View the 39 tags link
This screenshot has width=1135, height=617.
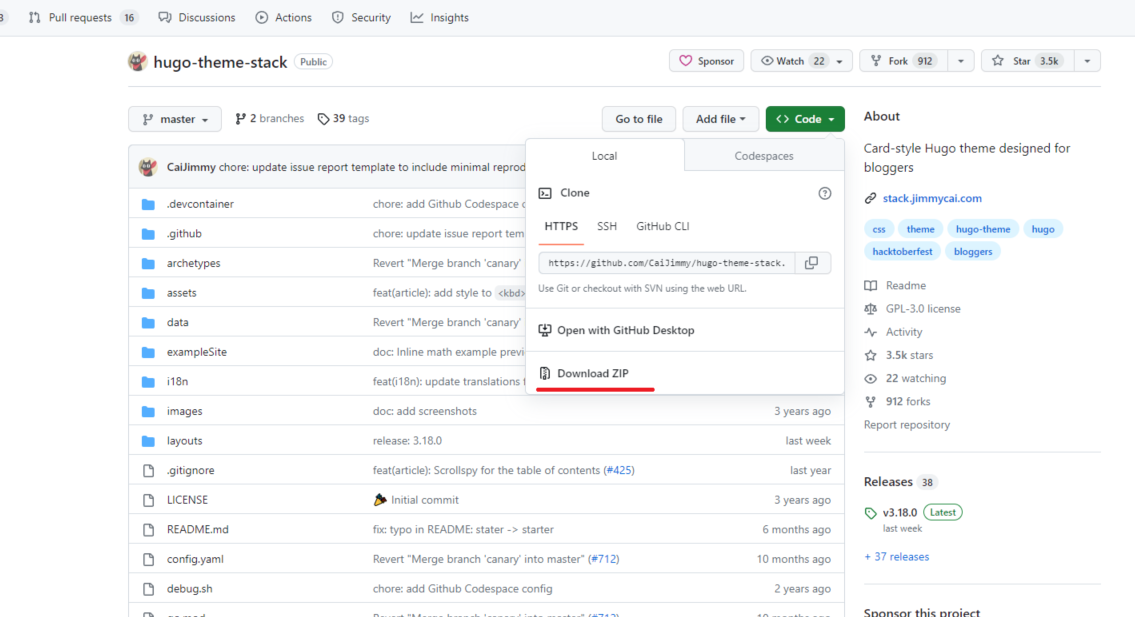coord(343,119)
